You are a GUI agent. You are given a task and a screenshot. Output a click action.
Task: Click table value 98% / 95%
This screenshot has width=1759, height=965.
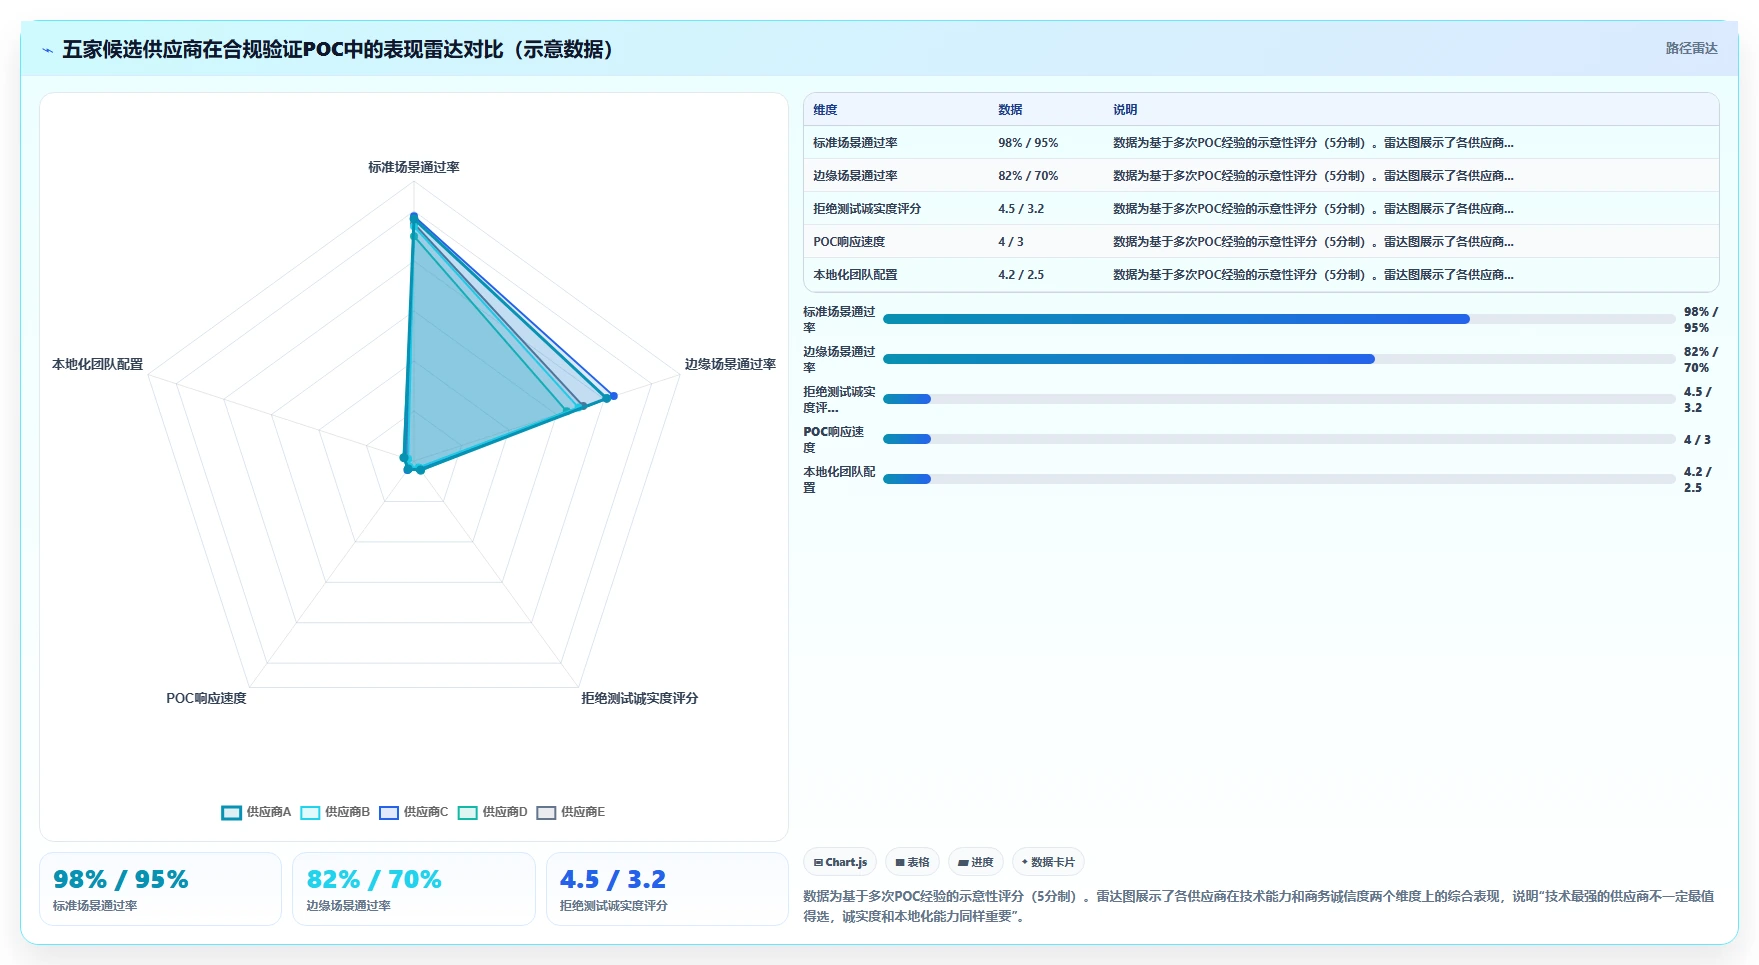point(1028,143)
